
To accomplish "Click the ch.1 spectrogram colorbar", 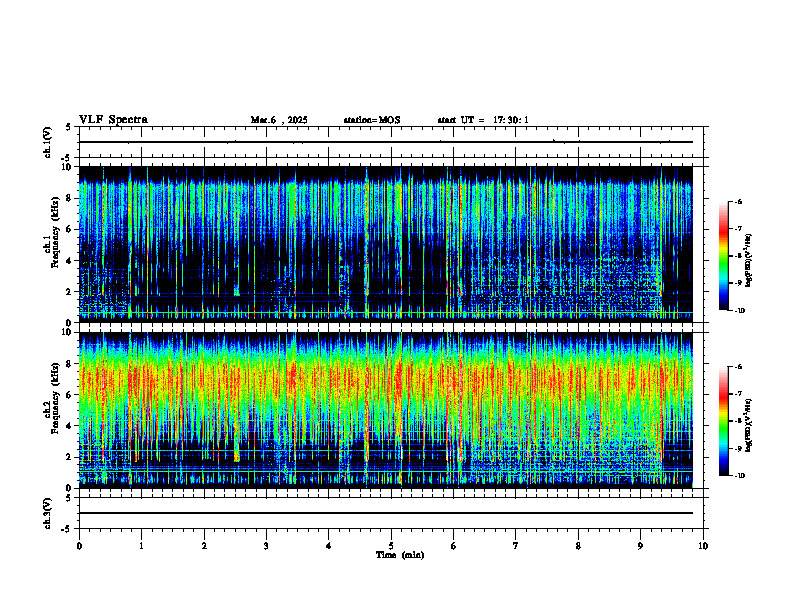I will 723,256.
